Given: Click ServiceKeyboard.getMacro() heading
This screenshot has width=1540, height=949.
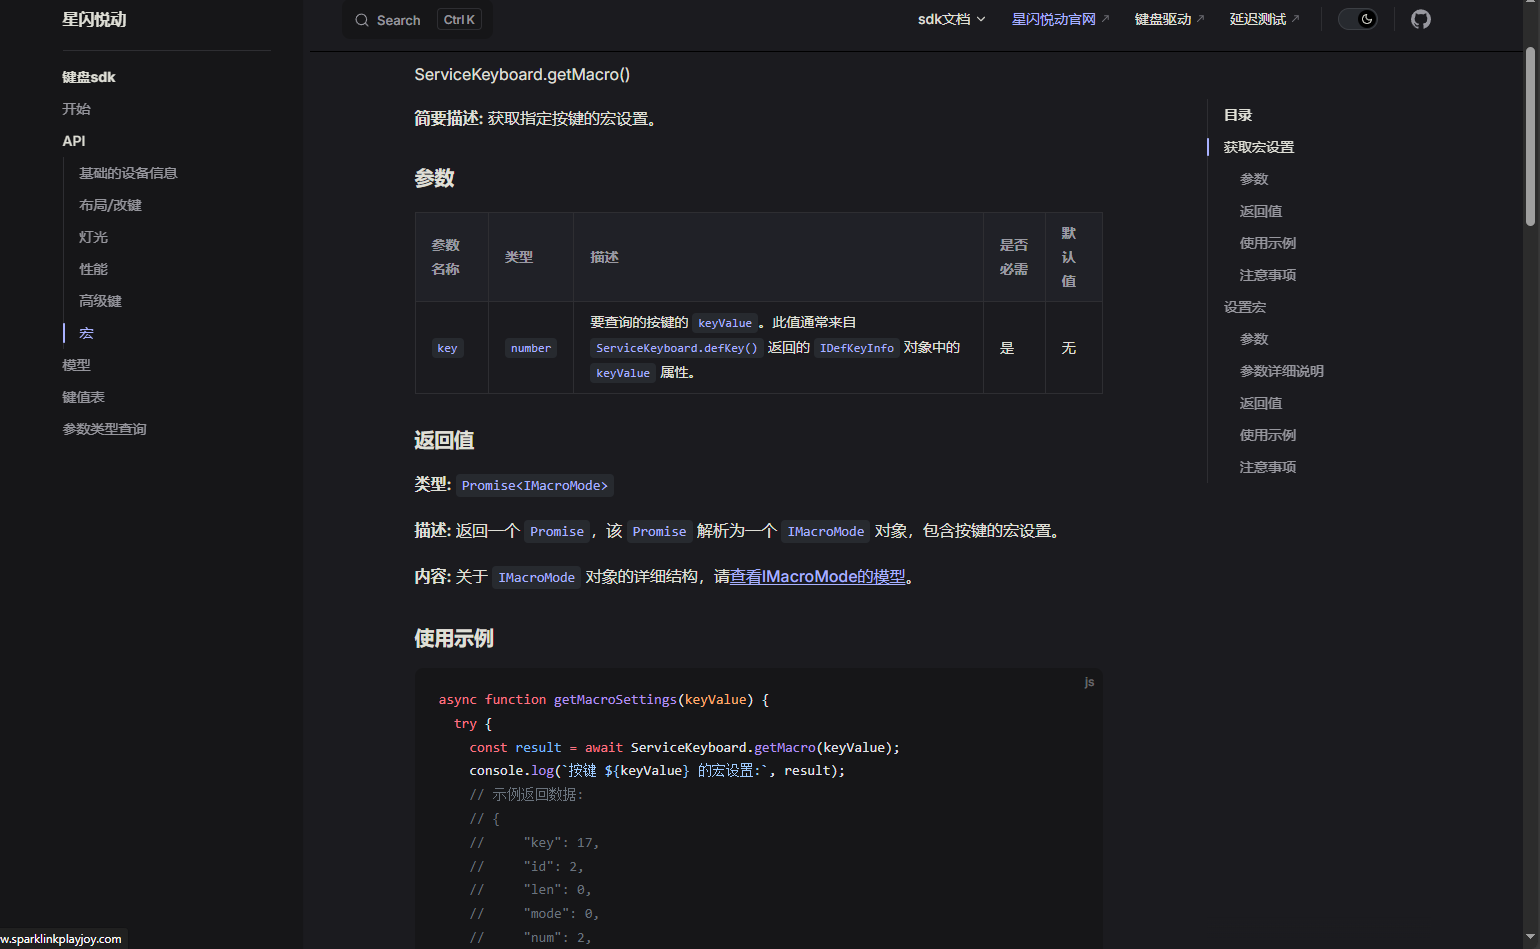Looking at the screenshot, I should [x=522, y=74].
